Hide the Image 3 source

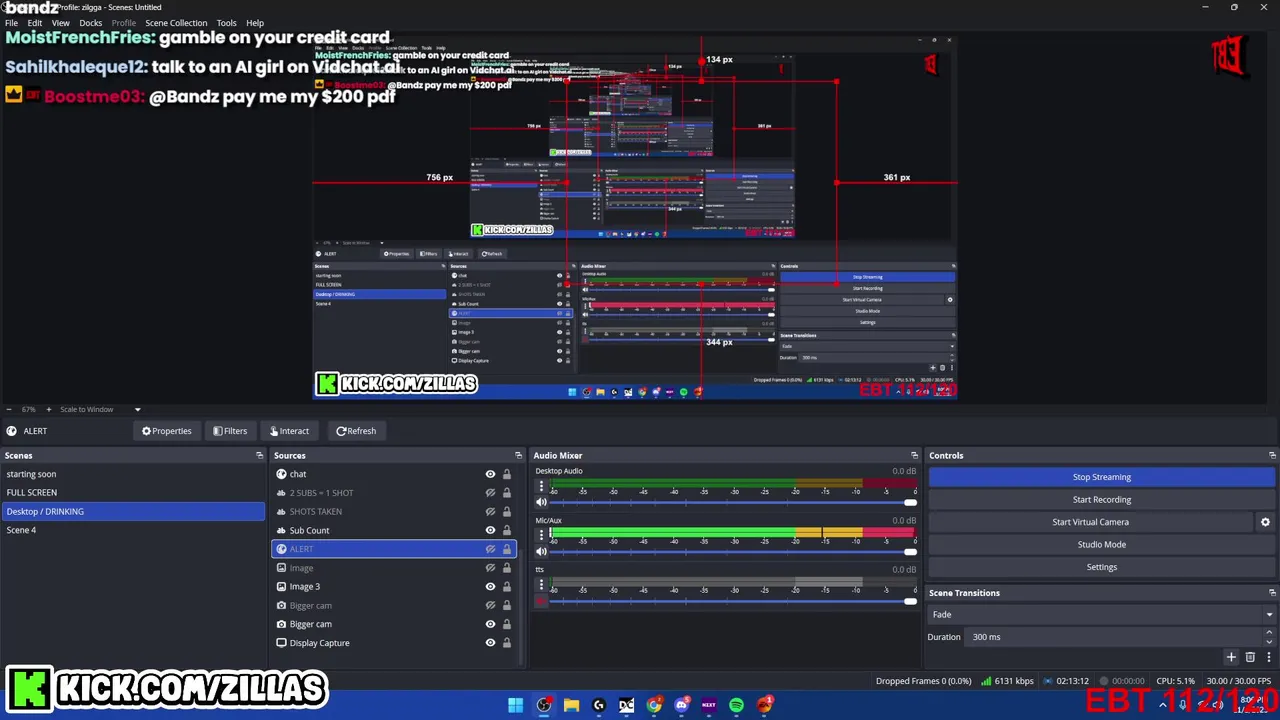coord(490,587)
